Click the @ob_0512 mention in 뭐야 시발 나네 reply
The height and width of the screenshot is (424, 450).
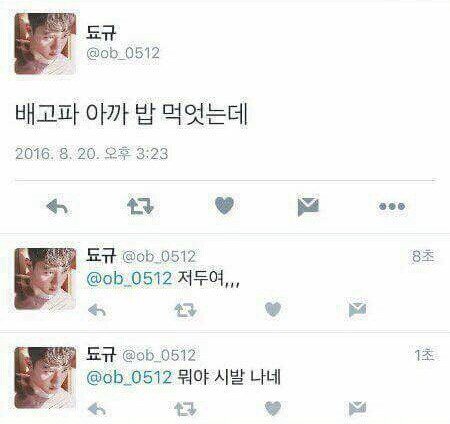click(x=129, y=377)
